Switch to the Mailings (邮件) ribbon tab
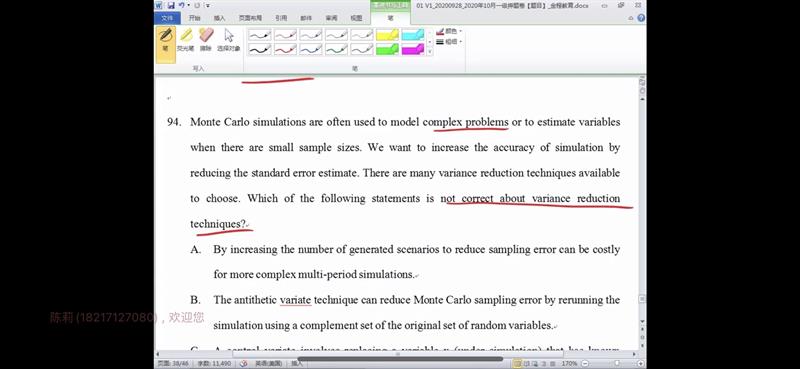This screenshot has height=369, width=800. point(306,18)
